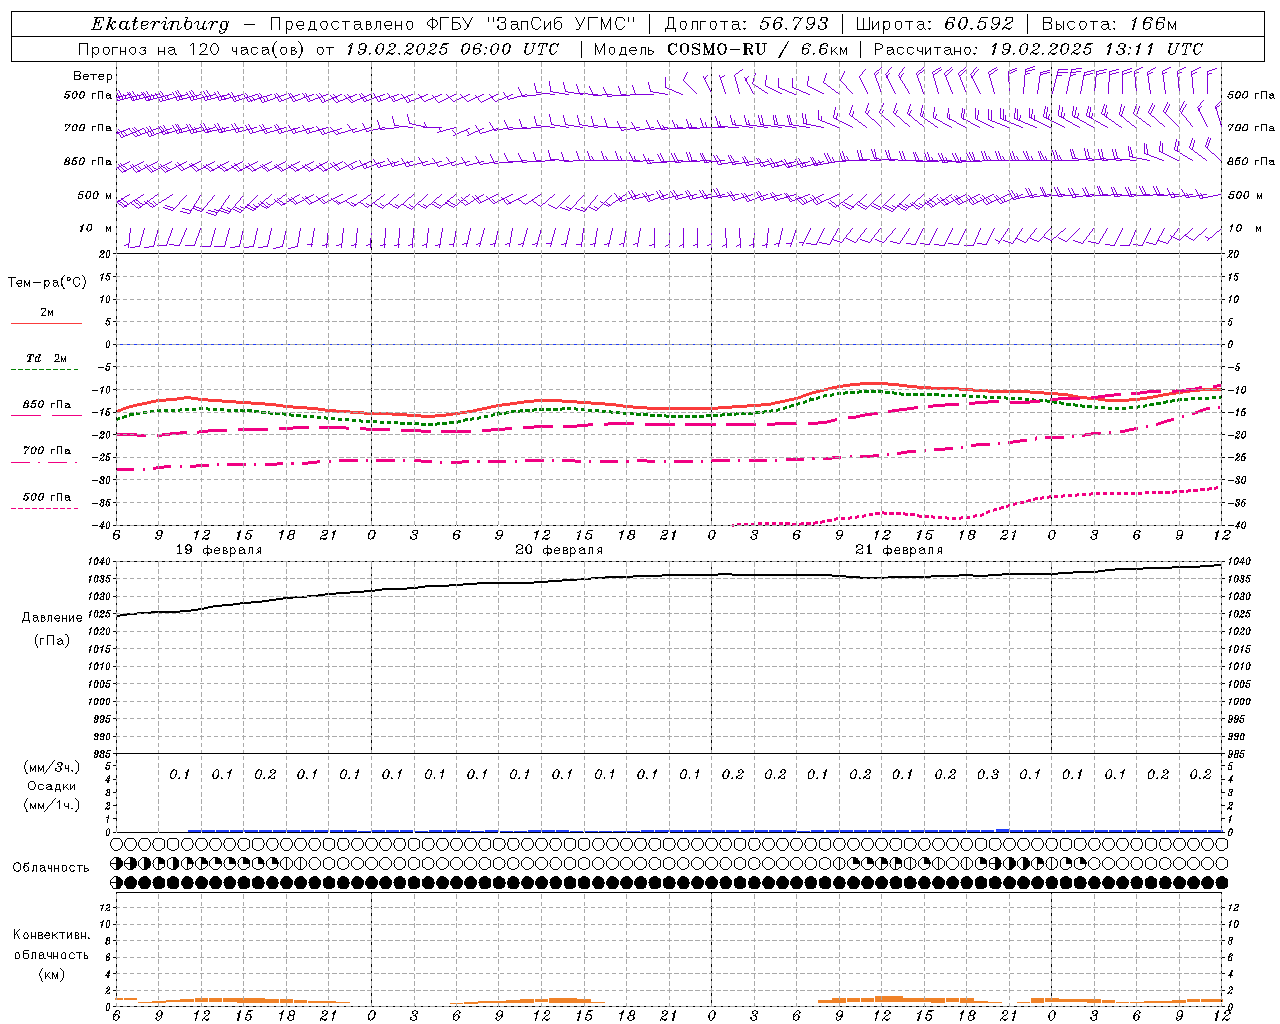The image size is (1280, 1024).
Task: Click the 'Давление' pressure panel label
Action: (52, 618)
